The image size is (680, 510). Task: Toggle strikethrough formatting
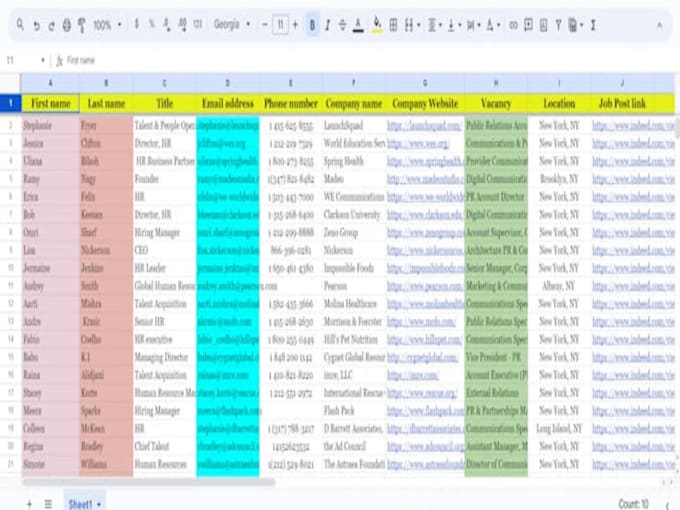tap(342, 25)
